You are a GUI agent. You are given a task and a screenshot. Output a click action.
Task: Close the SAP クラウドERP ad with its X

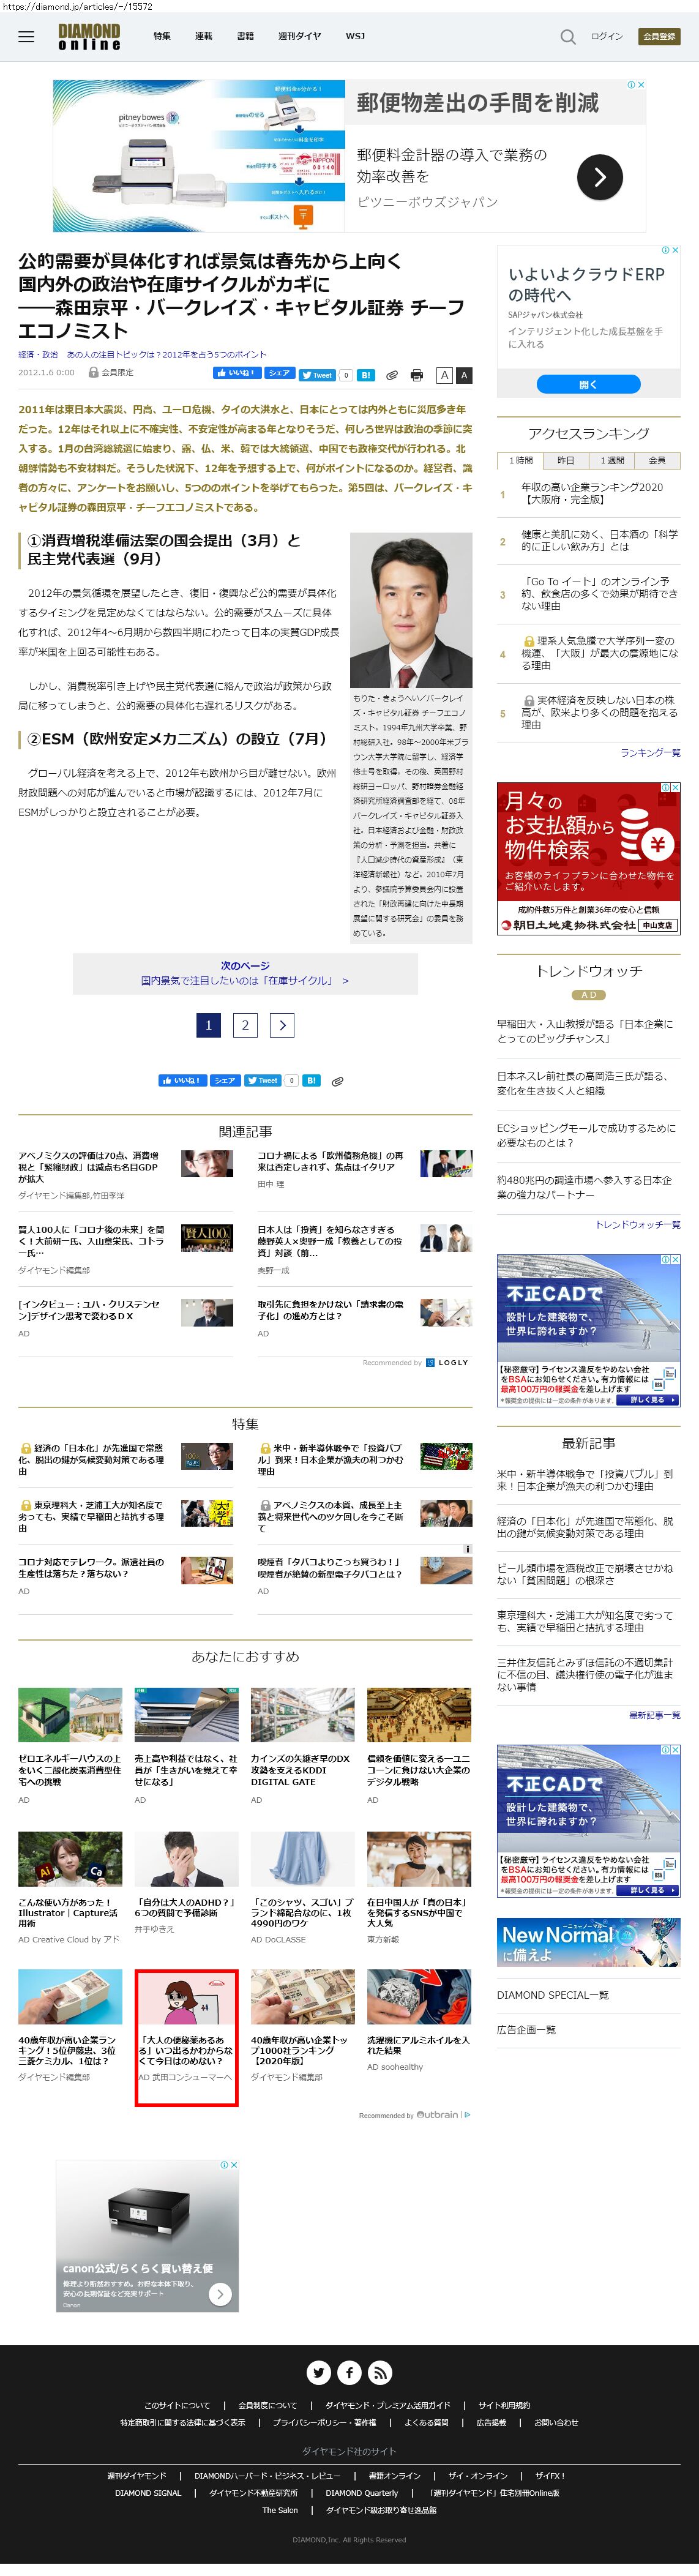675,250
